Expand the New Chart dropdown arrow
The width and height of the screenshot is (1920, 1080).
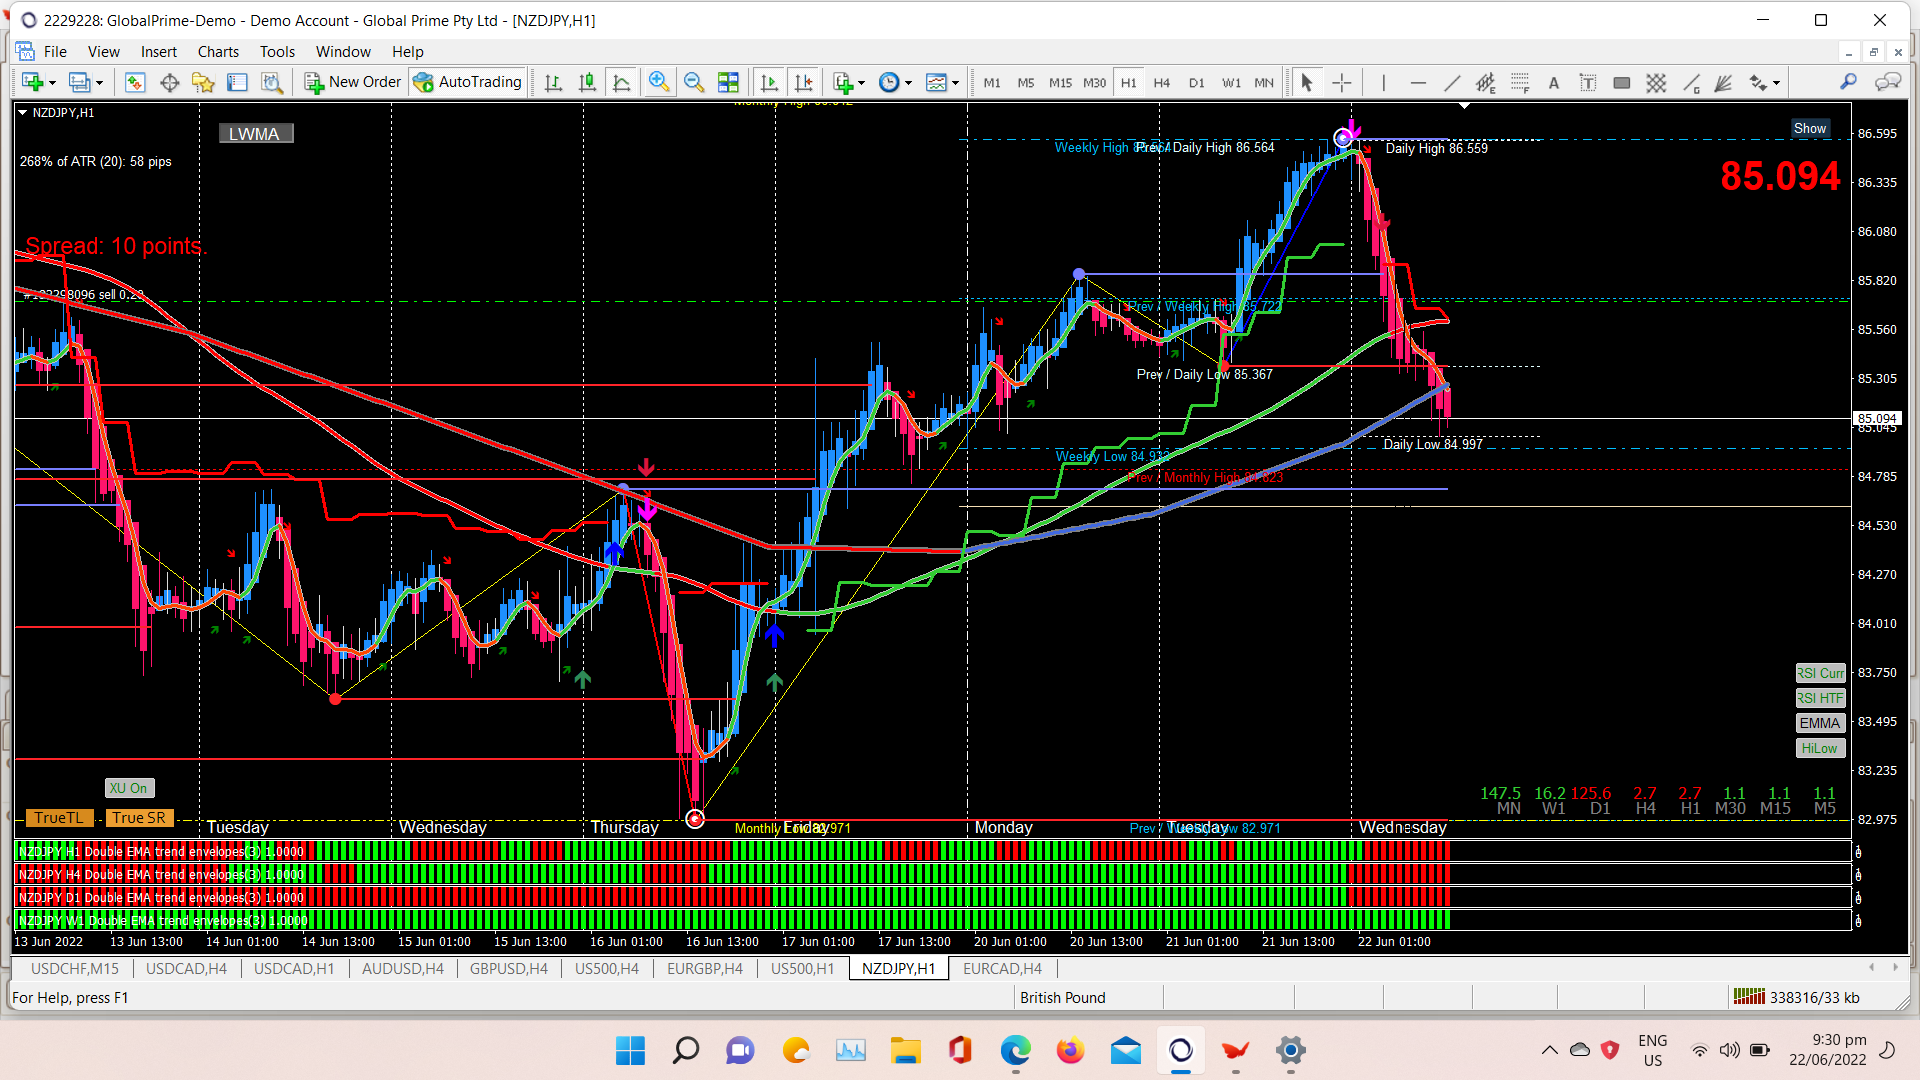point(52,83)
